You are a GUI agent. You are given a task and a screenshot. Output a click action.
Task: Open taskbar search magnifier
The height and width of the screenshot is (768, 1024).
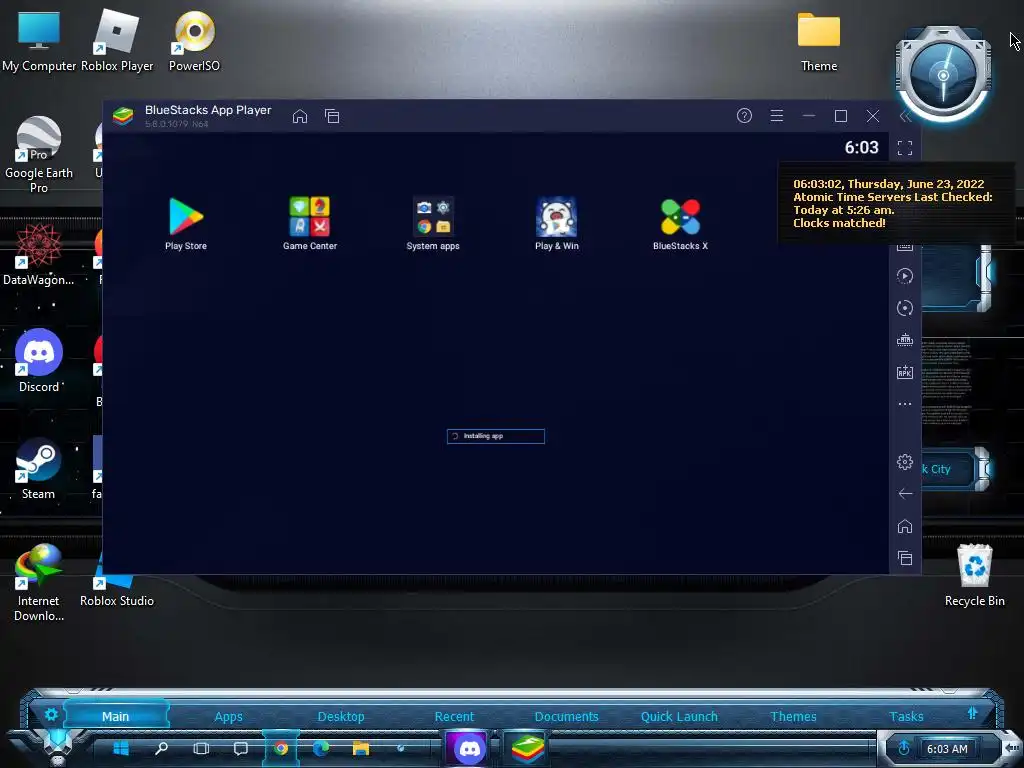[x=161, y=748]
